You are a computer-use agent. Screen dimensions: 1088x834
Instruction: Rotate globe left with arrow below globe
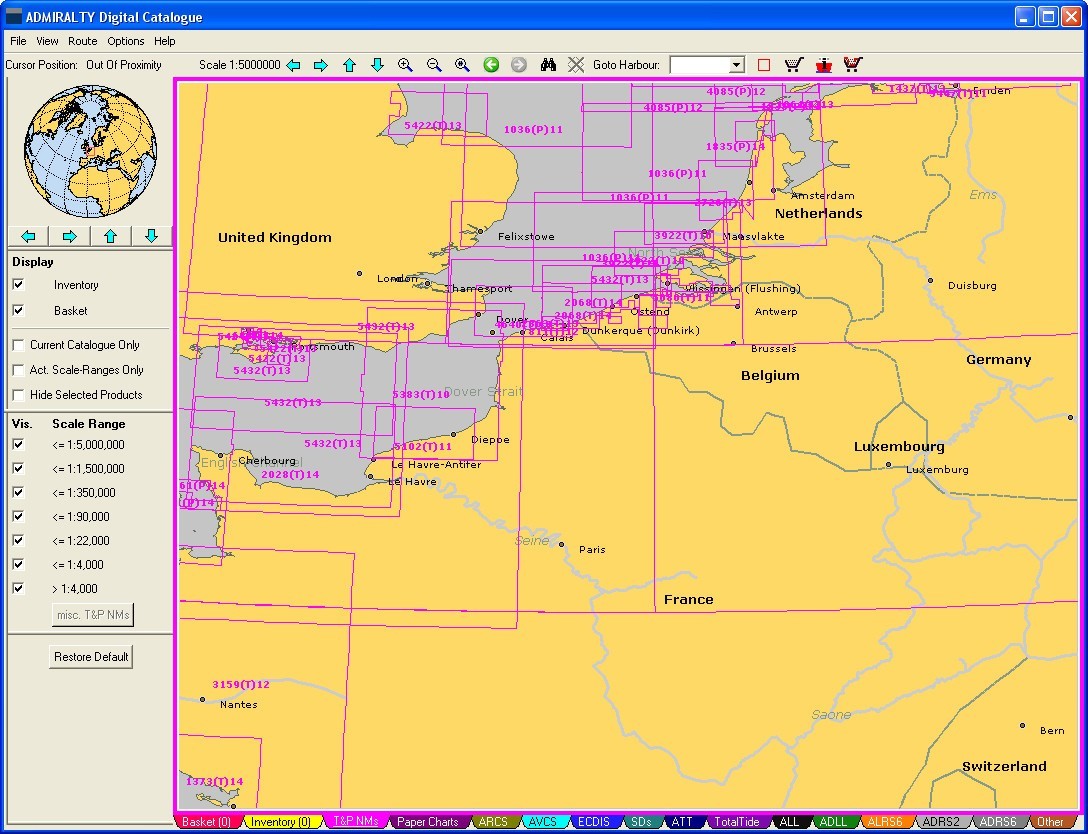tap(28, 236)
